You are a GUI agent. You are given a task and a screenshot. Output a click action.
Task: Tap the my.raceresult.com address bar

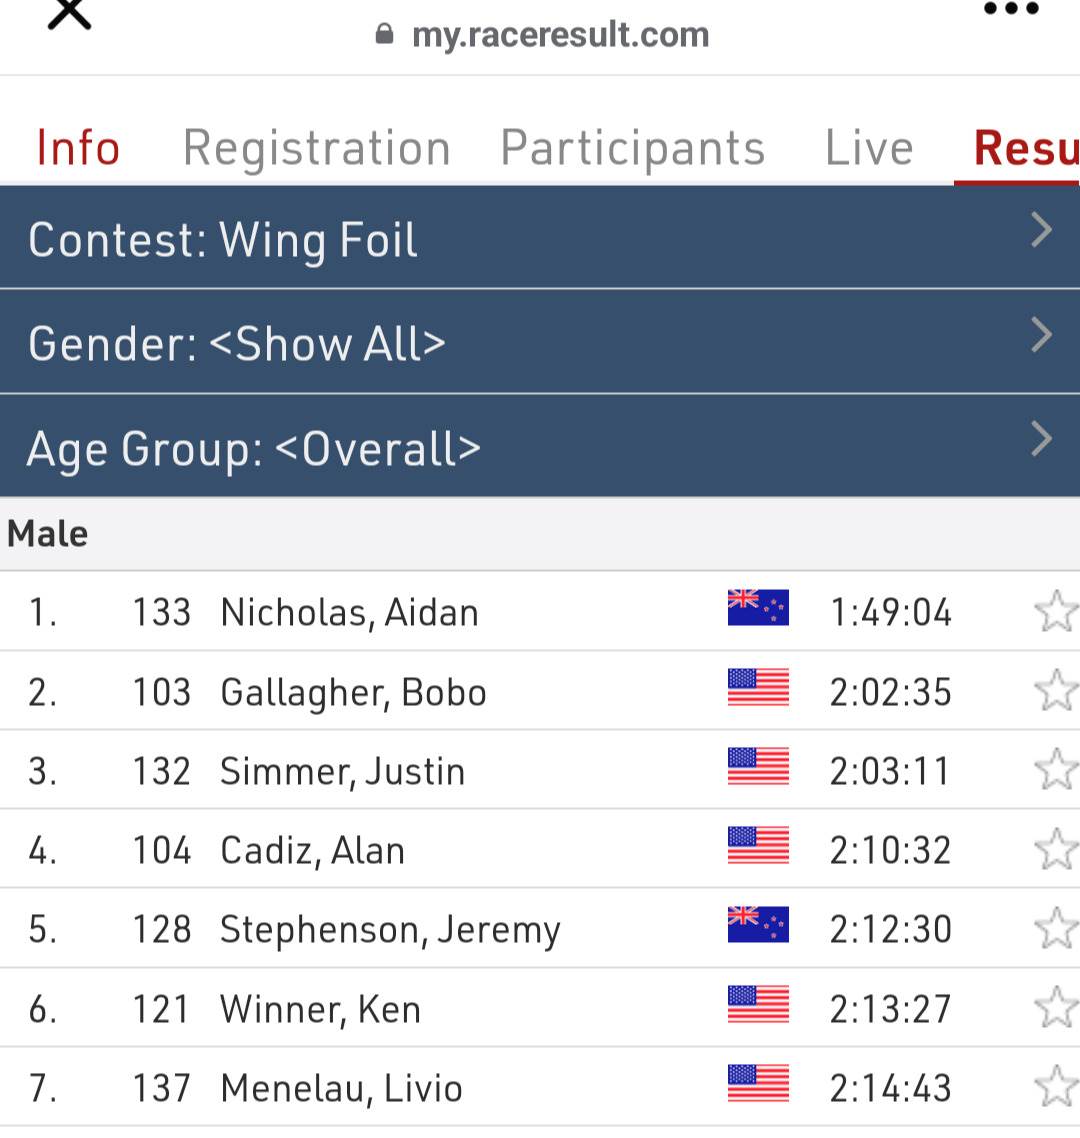coord(560,36)
